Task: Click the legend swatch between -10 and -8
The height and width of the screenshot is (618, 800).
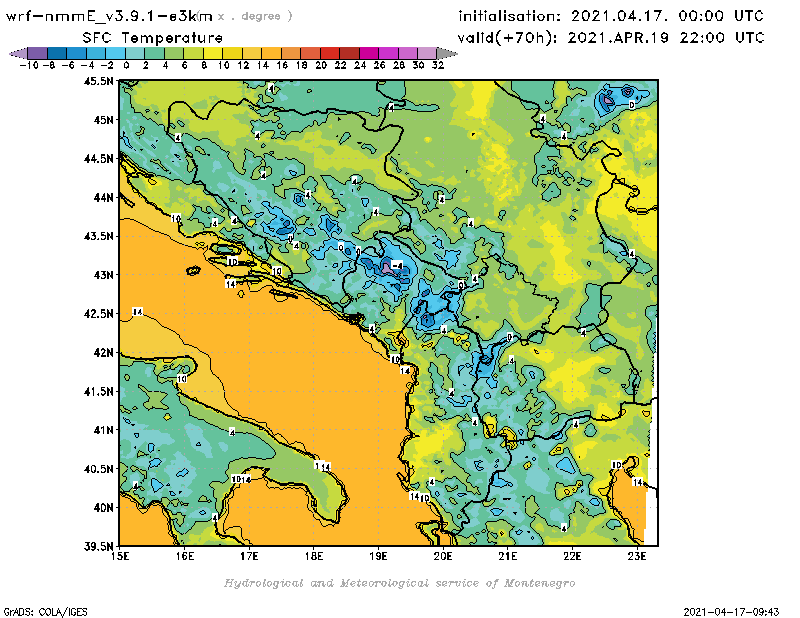Action: coord(37,53)
